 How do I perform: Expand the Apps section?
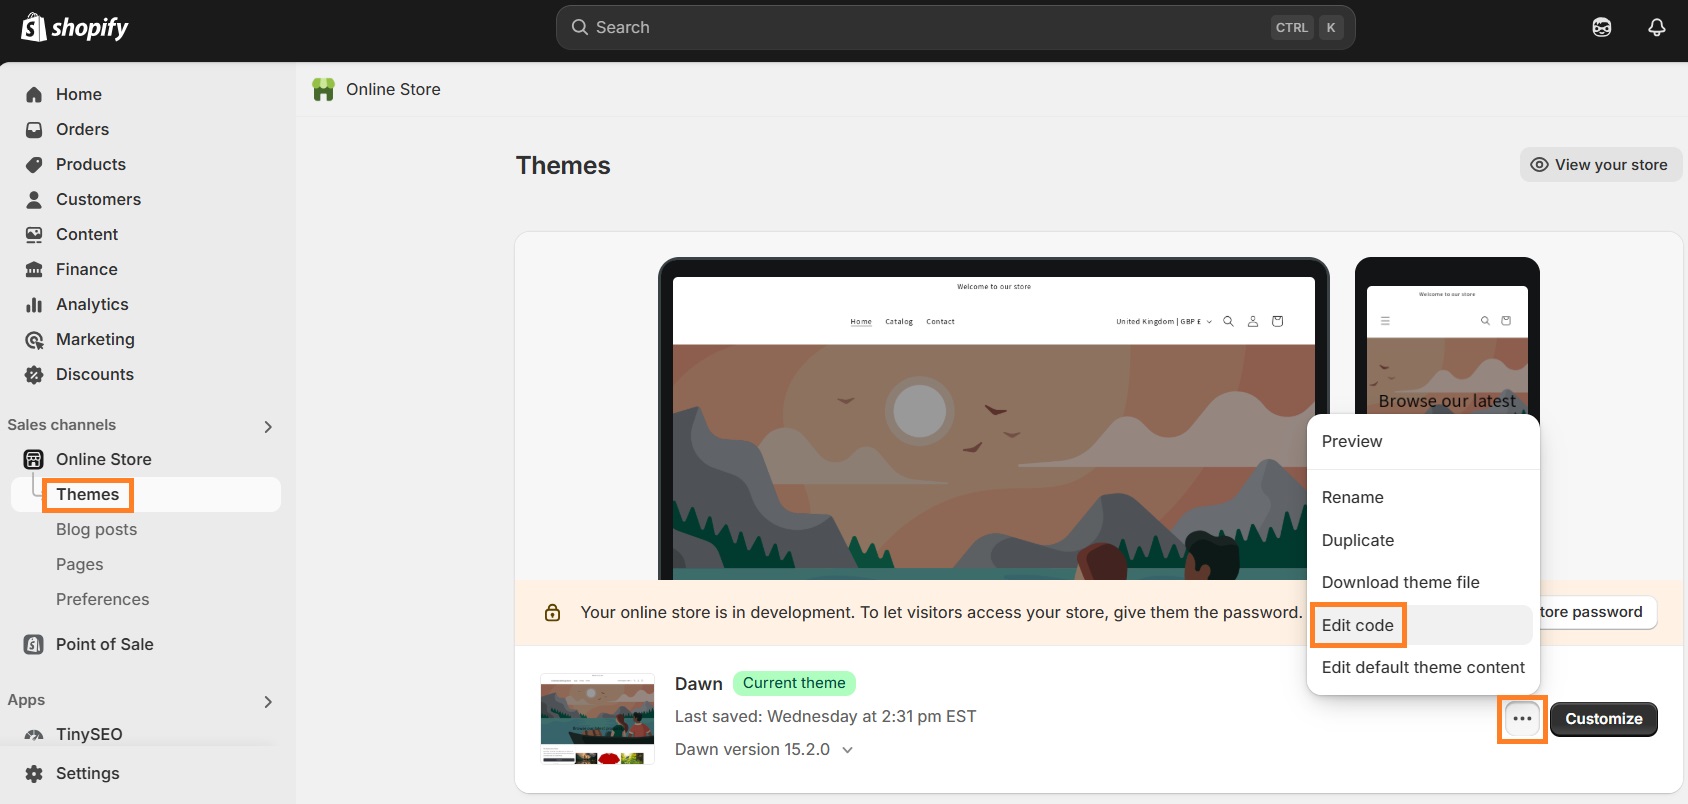[268, 701]
